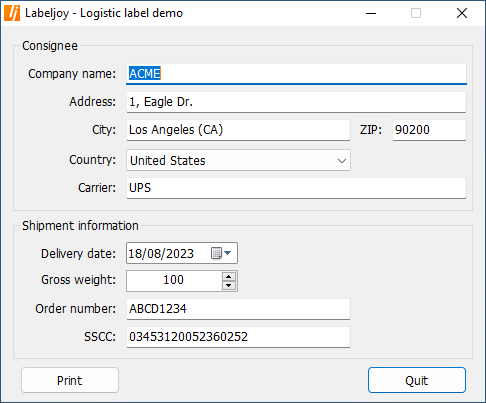This screenshot has height=403, width=486.
Task: Expand the Country dropdown list
Action: pos(342,161)
